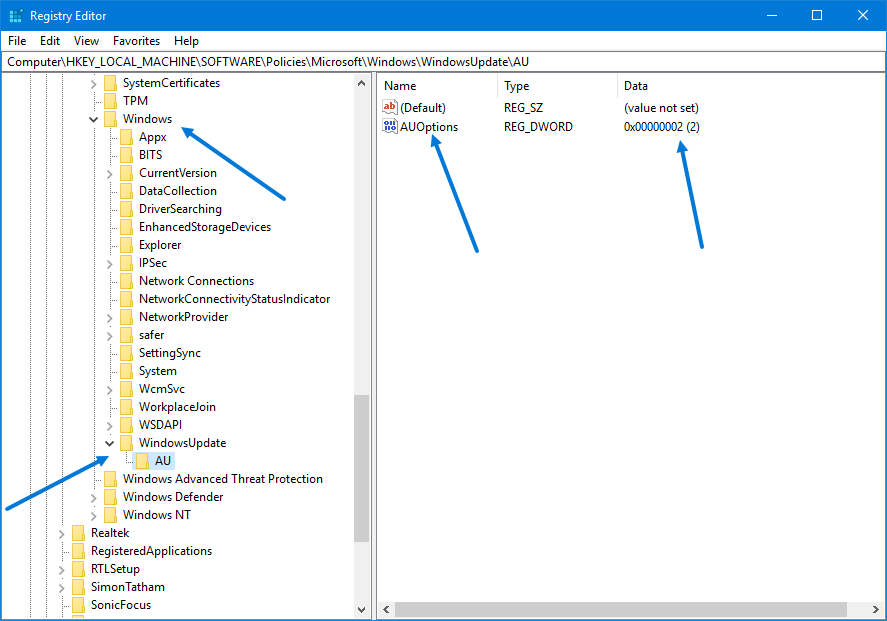Expand the Windows NT key
Image resolution: width=887 pixels, height=621 pixels.
(x=93, y=516)
